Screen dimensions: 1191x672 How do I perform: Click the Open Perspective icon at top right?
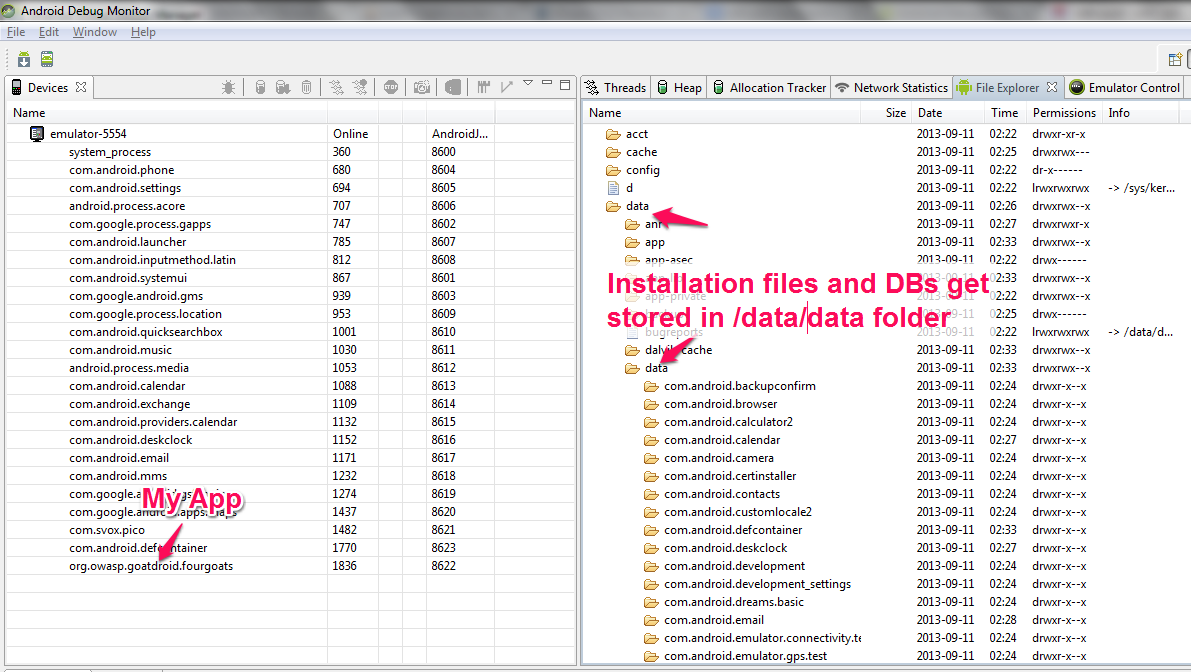click(x=1175, y=59)
